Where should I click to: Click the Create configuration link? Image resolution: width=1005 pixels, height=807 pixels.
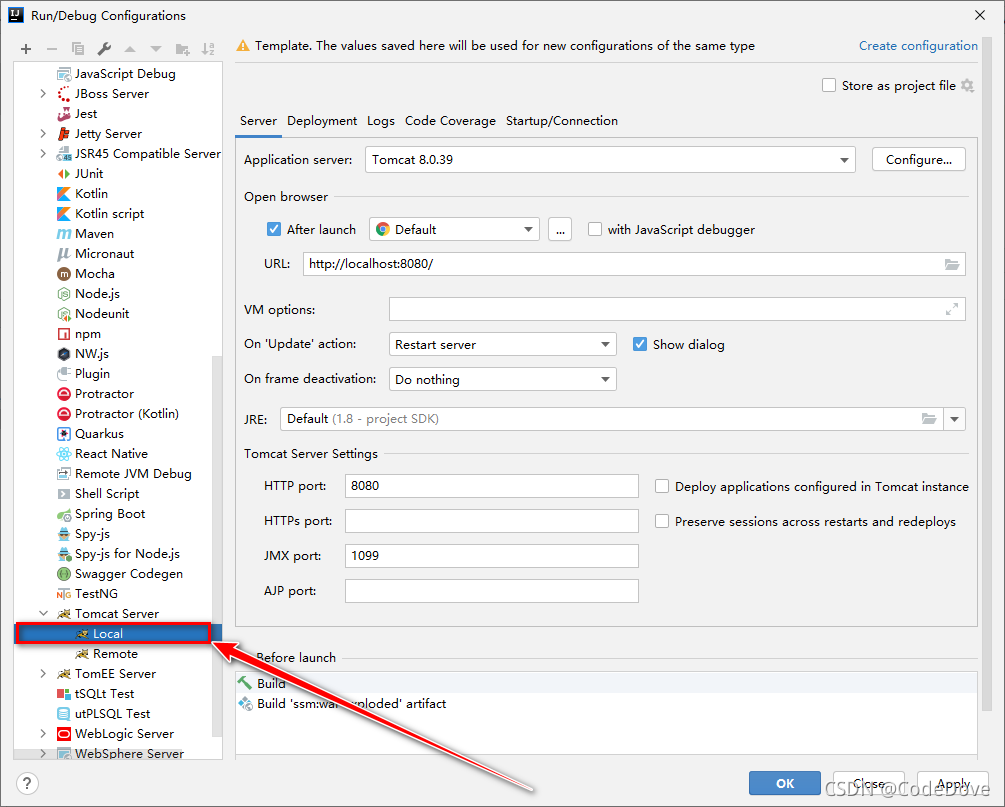[918, 46]
